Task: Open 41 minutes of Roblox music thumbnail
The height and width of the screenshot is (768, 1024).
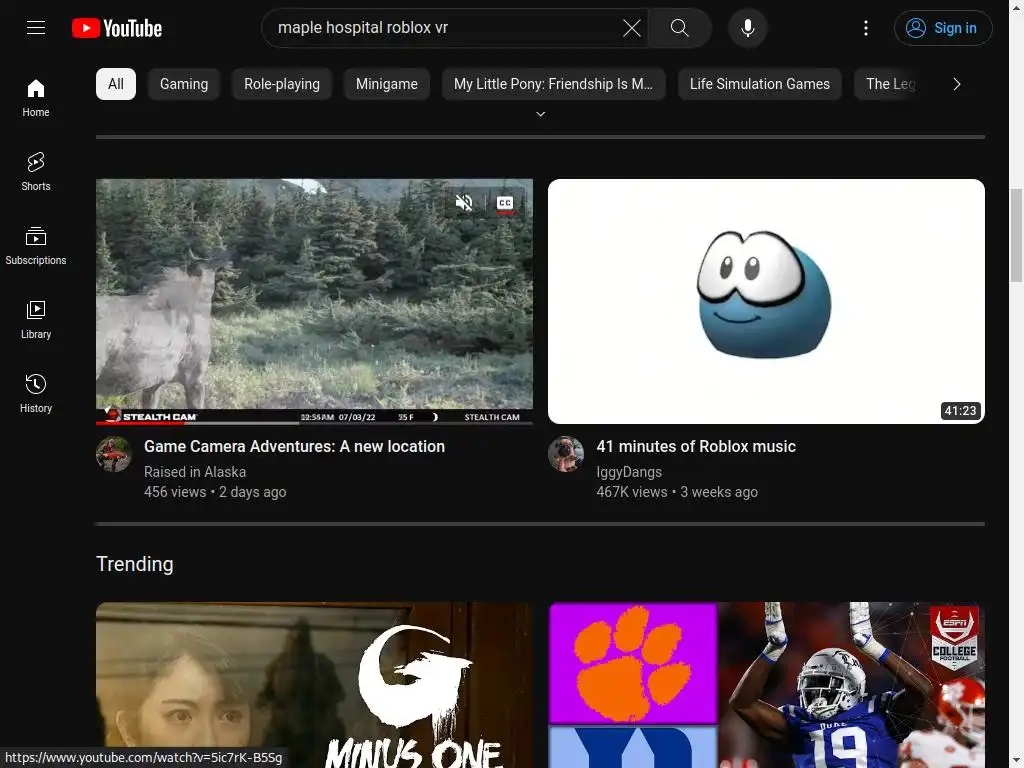Action: 766,301
